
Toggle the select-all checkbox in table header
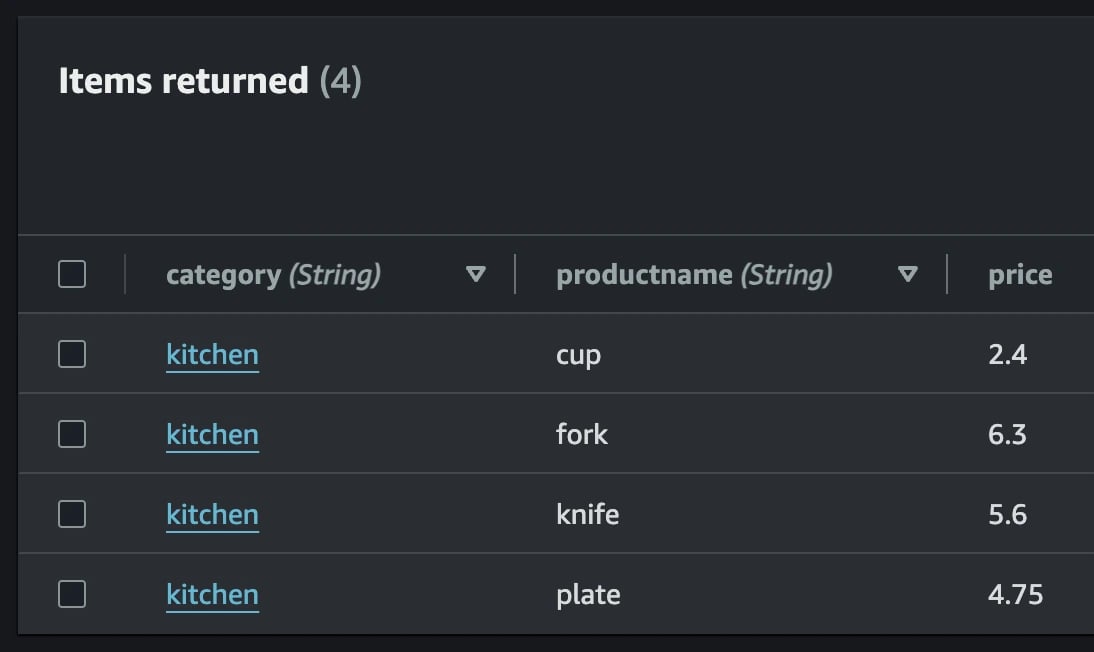tap(72, 274)
